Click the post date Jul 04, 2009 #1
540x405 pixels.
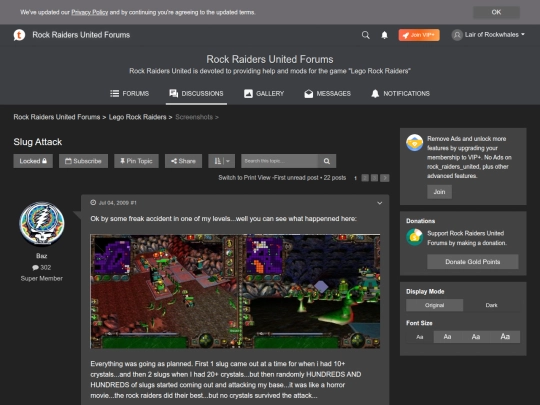(117, 203)
